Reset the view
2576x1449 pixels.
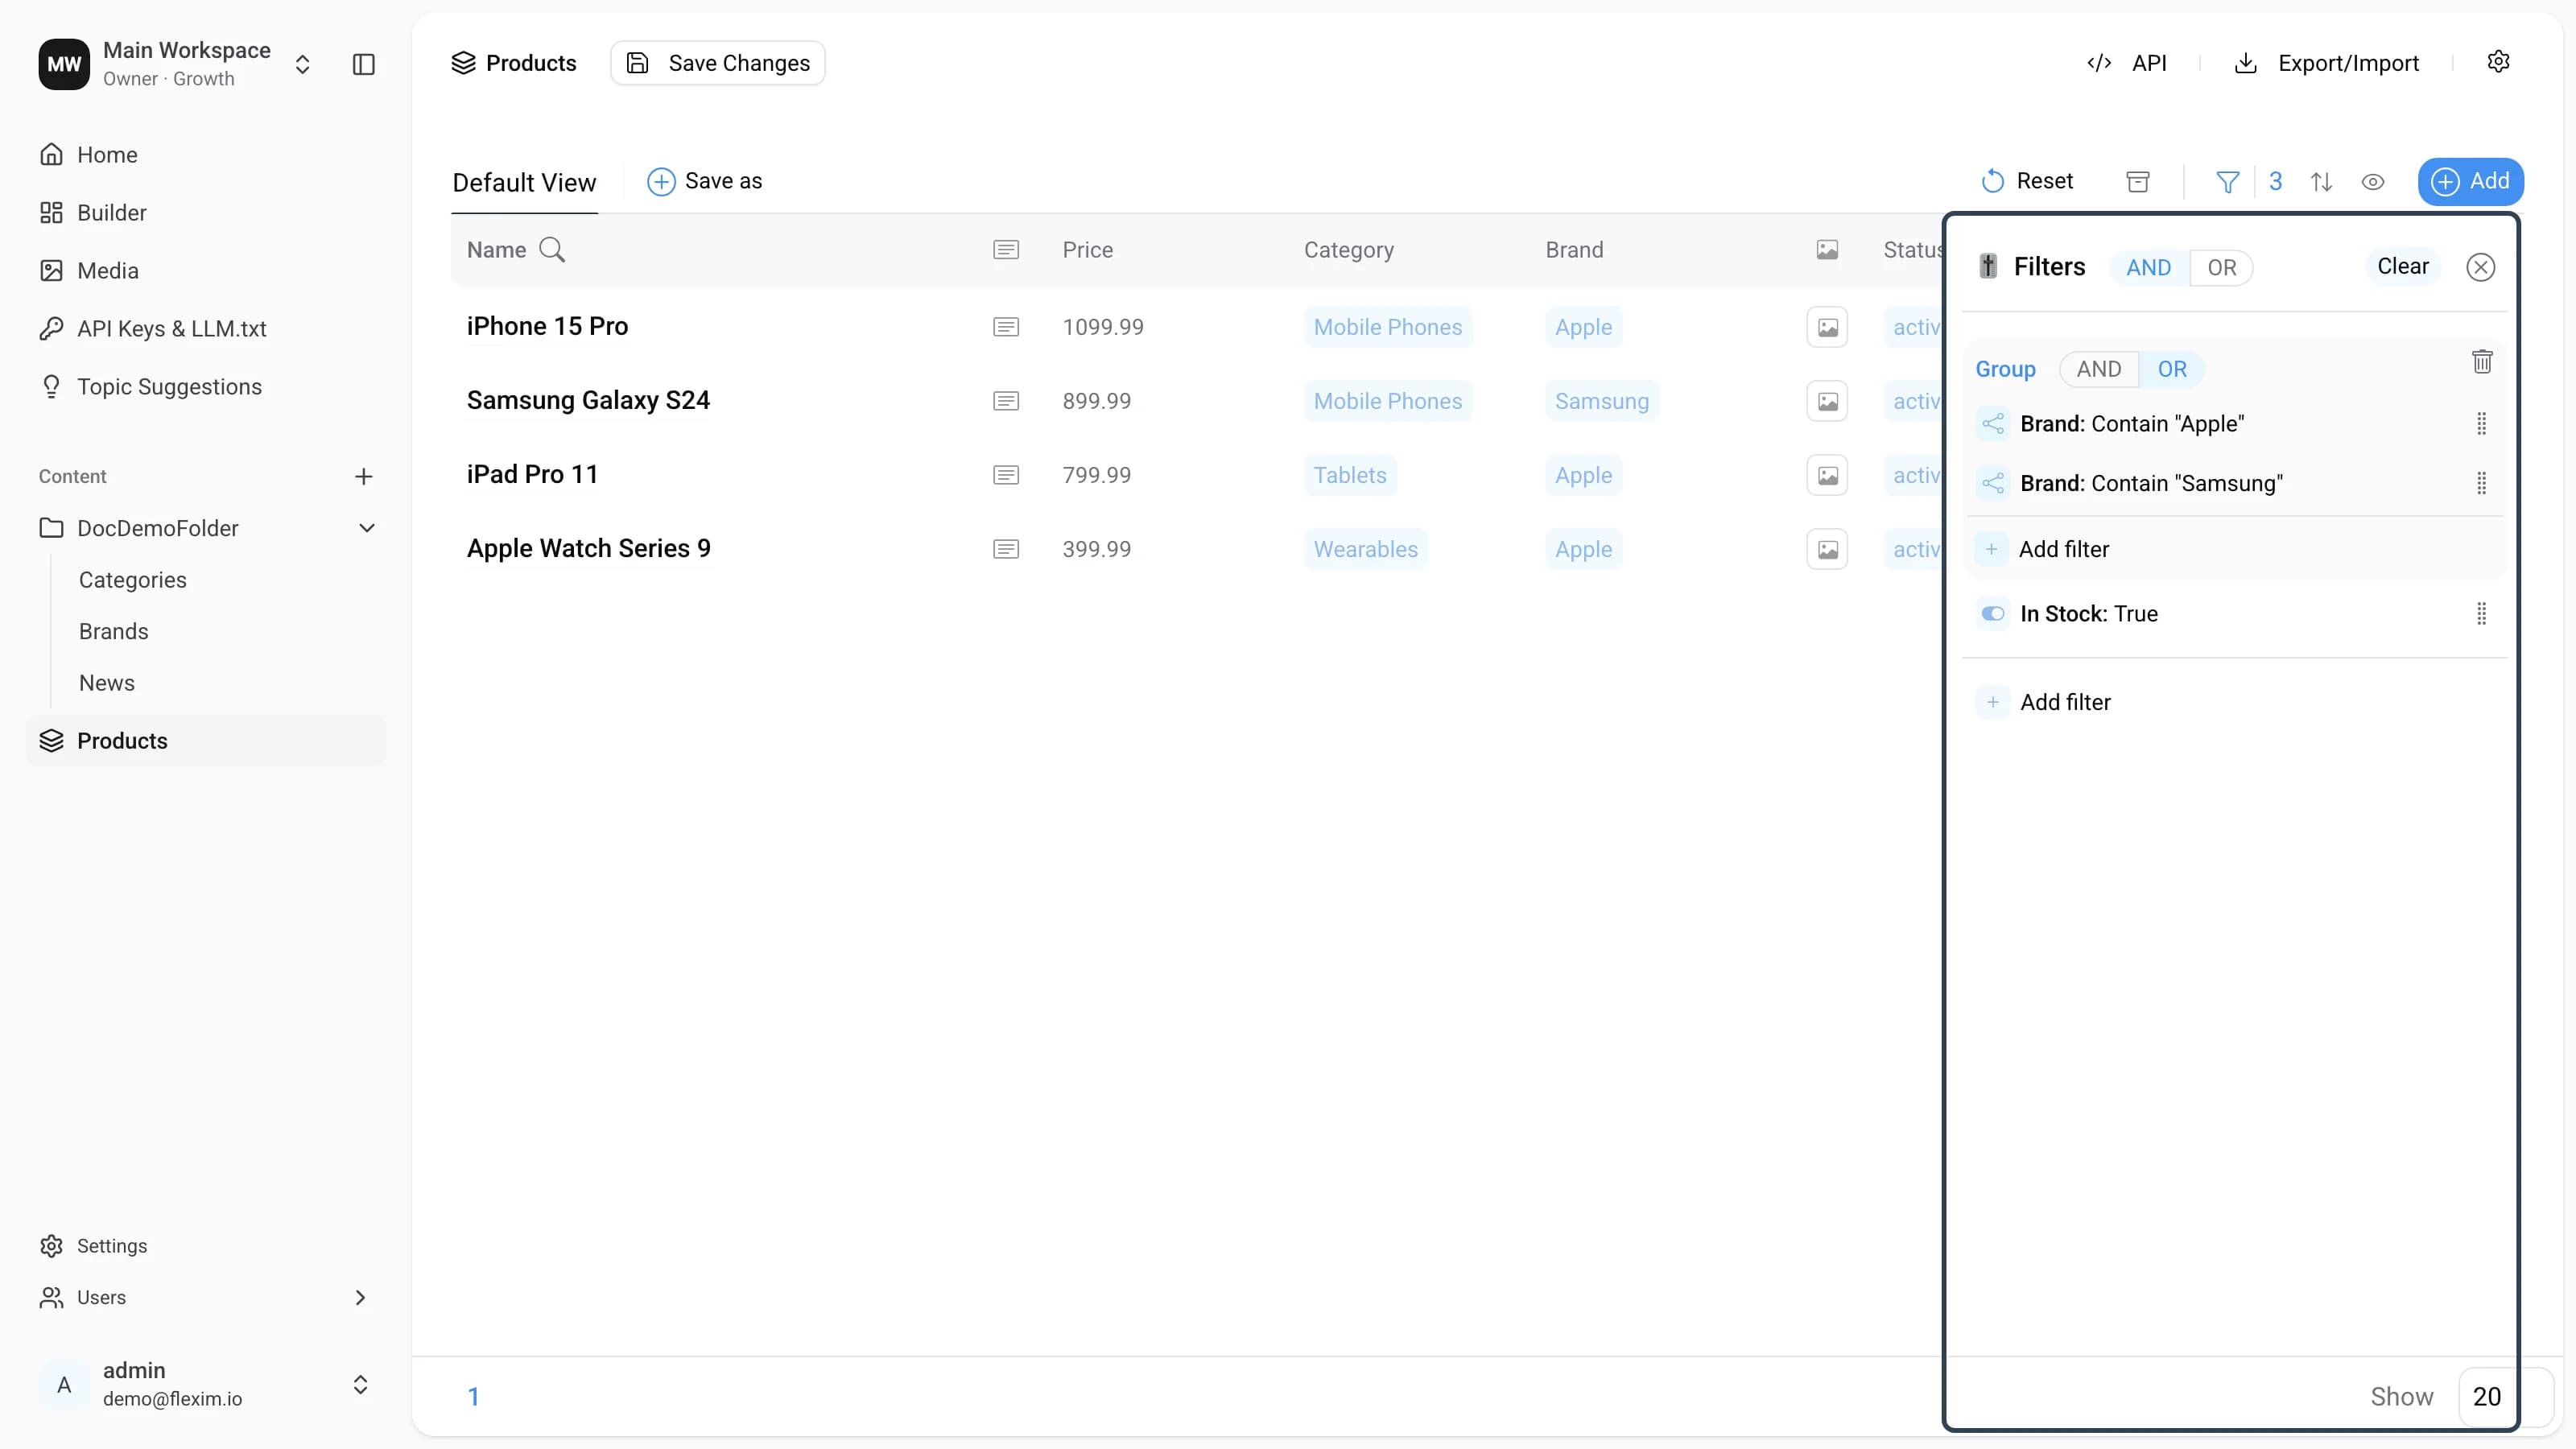click(x=2026, y=181)
